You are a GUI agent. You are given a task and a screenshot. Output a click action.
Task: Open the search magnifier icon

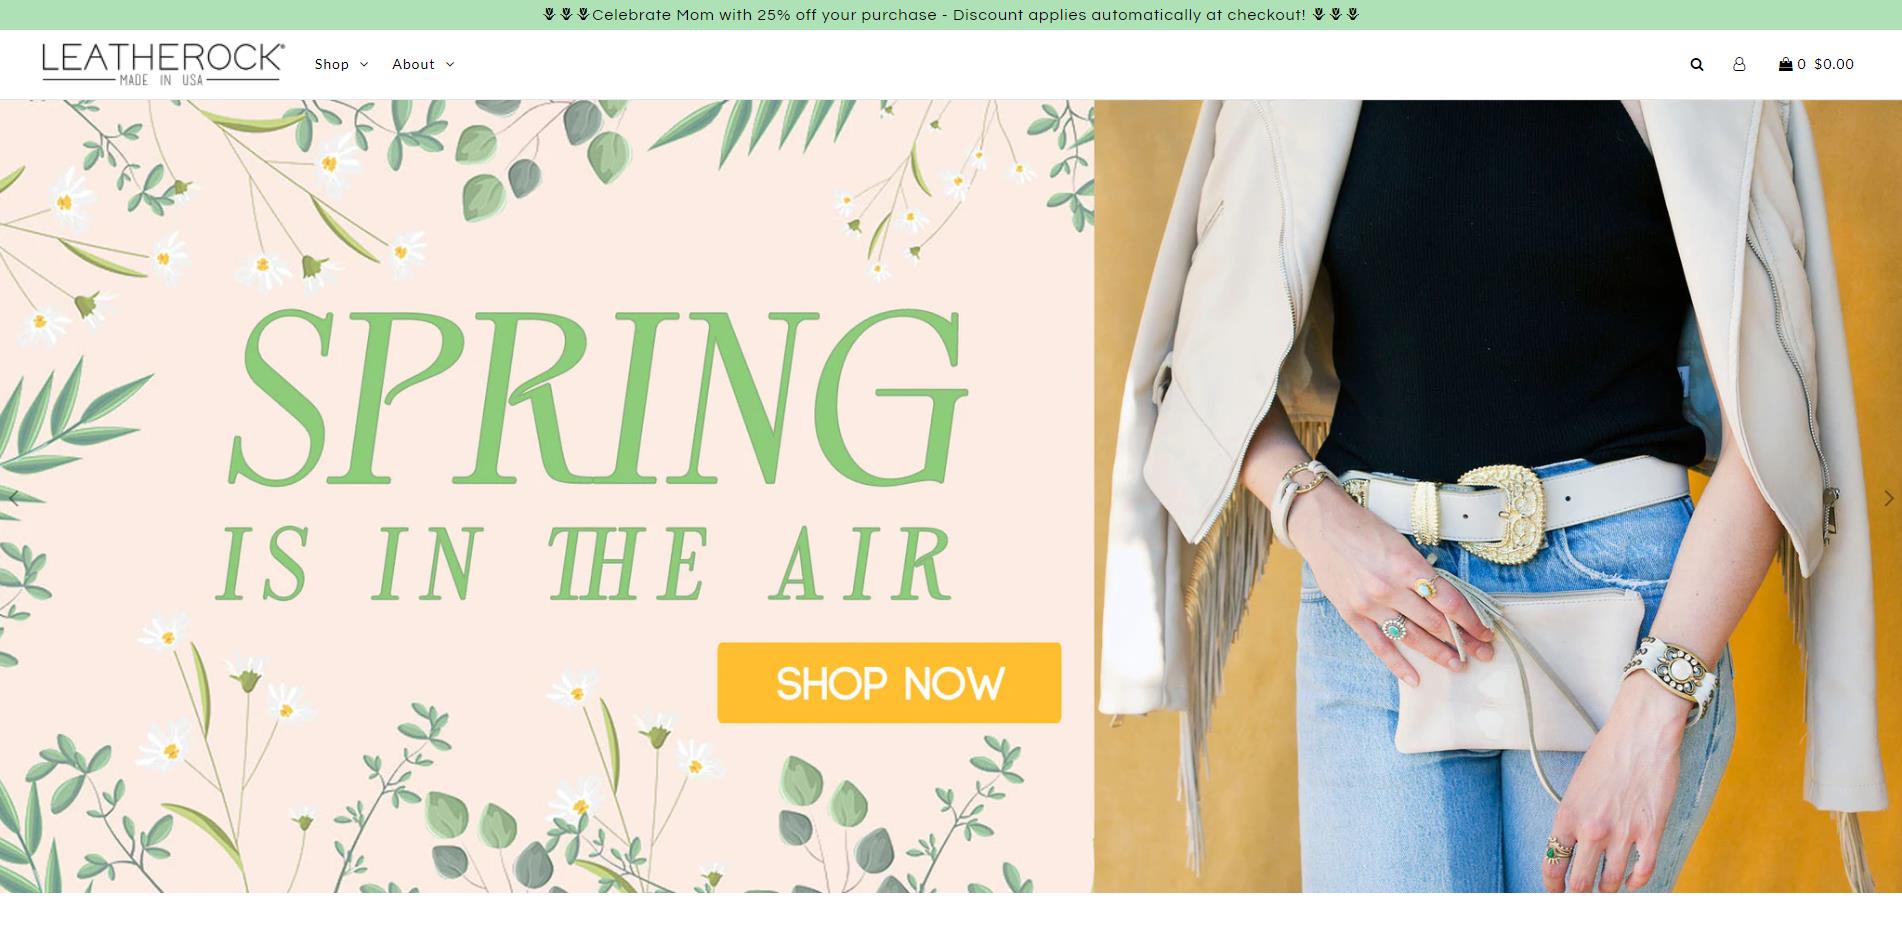(x=1696, y=64)
